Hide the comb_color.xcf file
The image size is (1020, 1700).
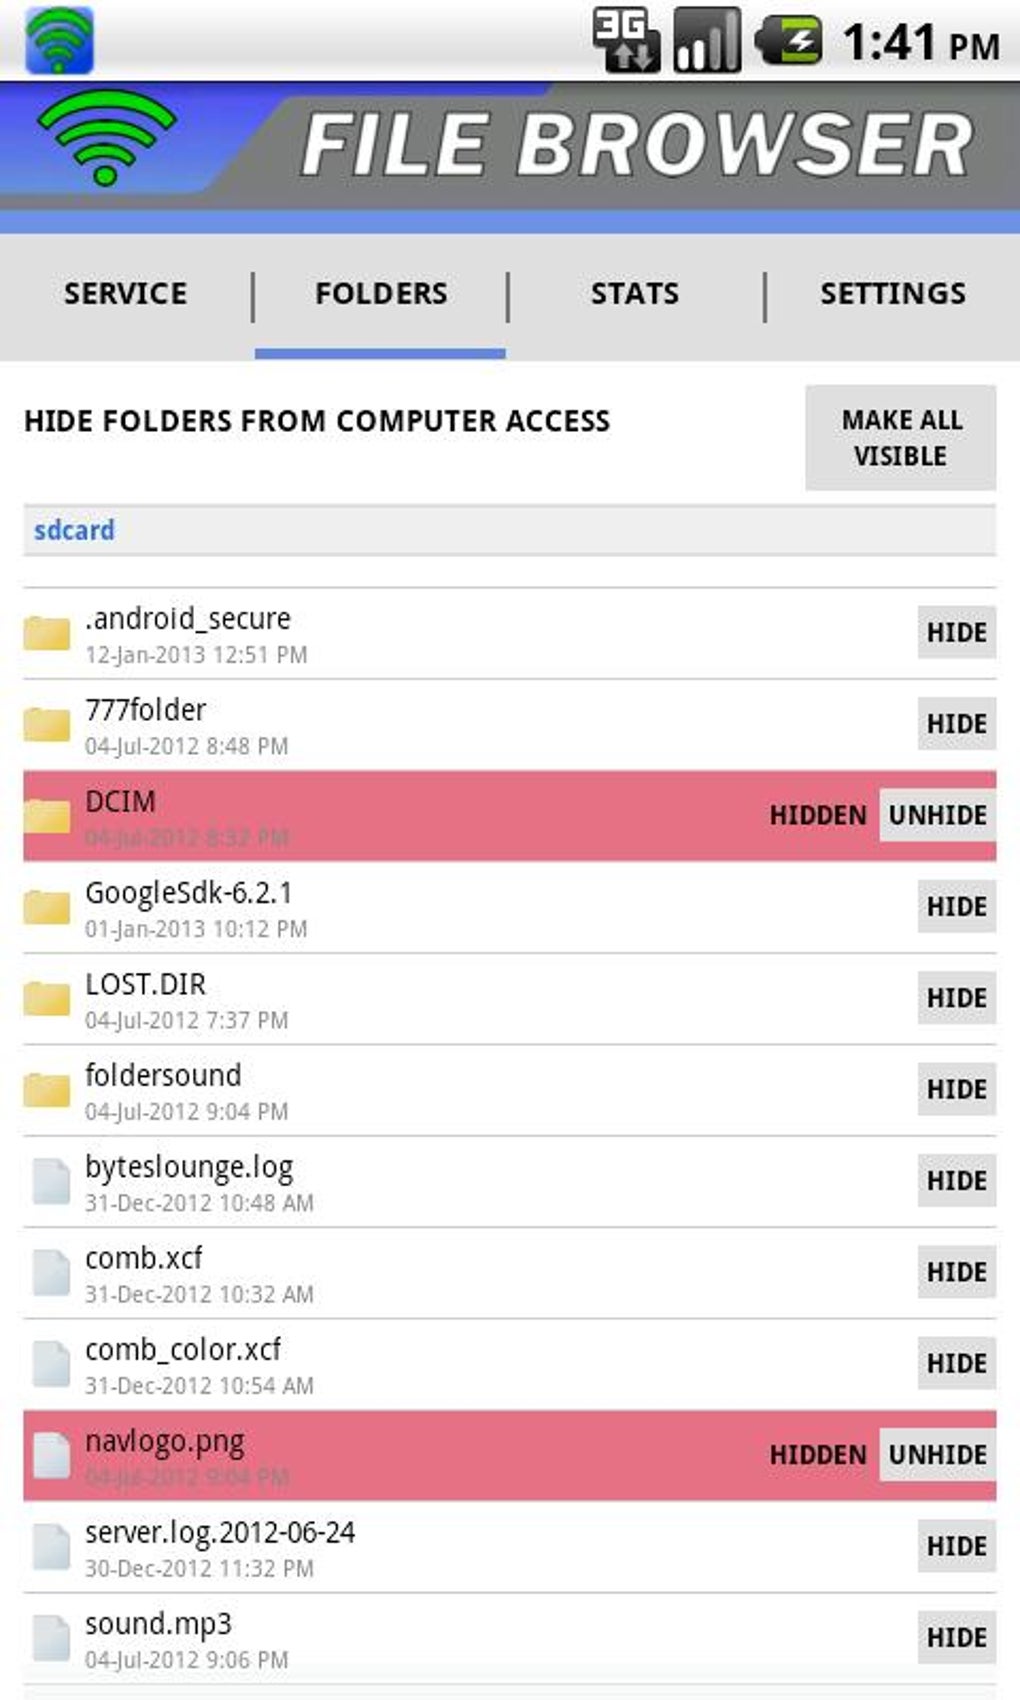tap(956, 1363)
